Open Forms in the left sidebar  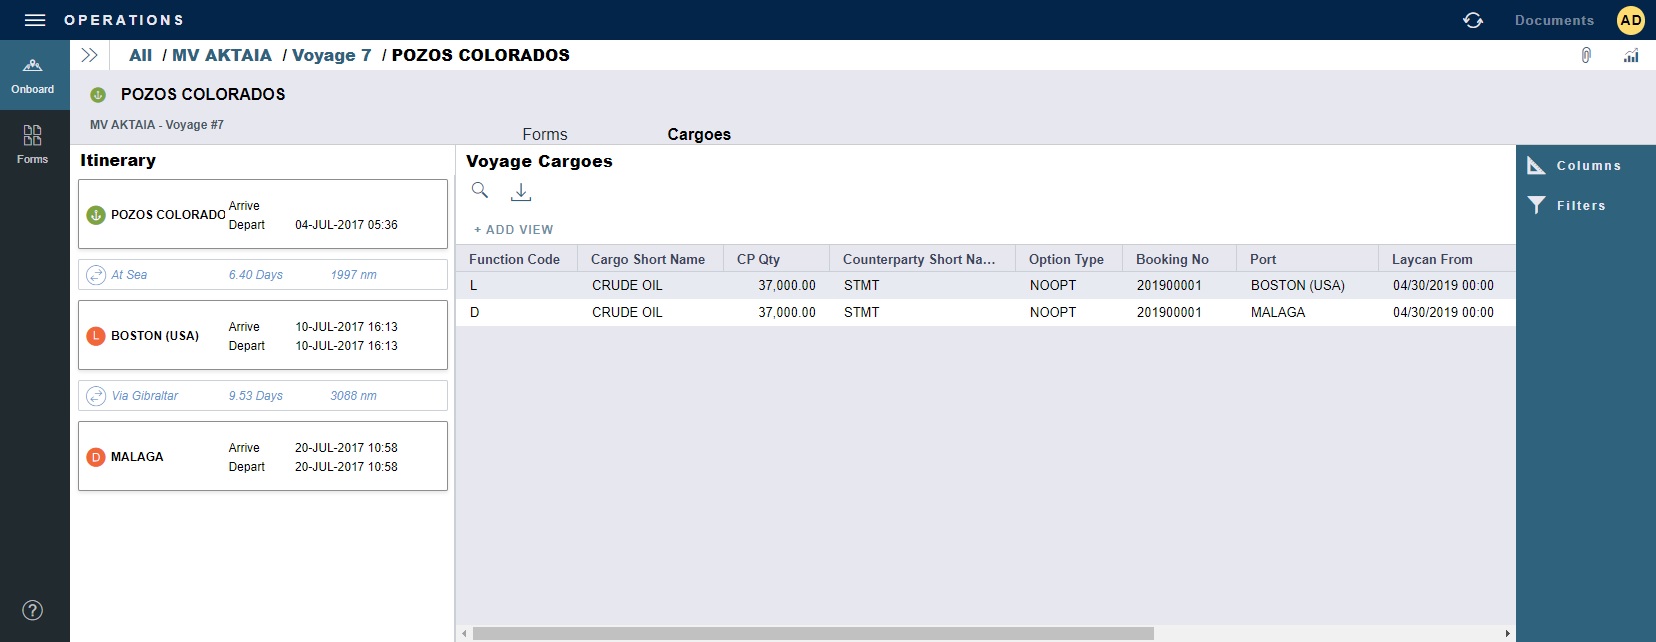tap(33, 144)
